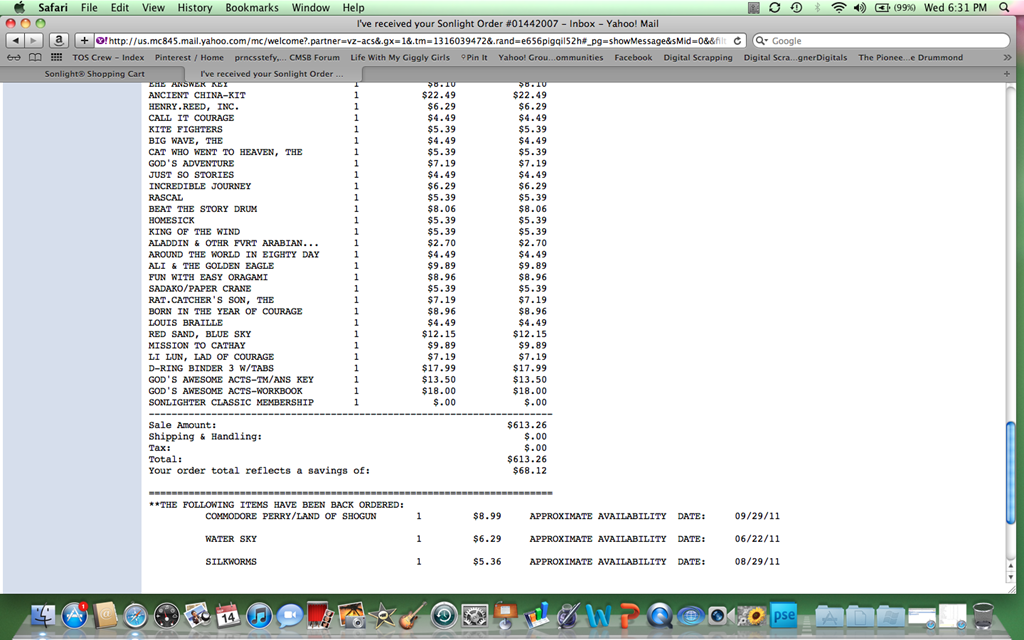Open the Window menu
1024x640 pixels.
(x=310, y=8)
